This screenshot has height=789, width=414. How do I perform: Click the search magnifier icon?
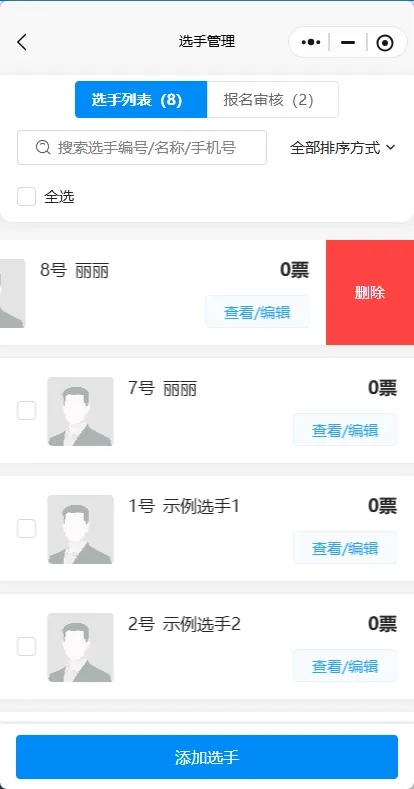tap(44, 147)
